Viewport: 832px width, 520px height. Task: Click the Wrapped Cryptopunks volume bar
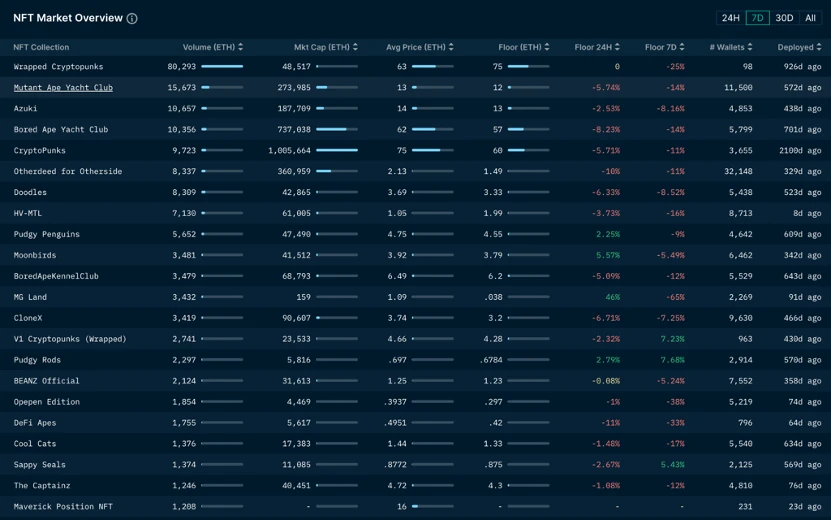coord(222,67)
